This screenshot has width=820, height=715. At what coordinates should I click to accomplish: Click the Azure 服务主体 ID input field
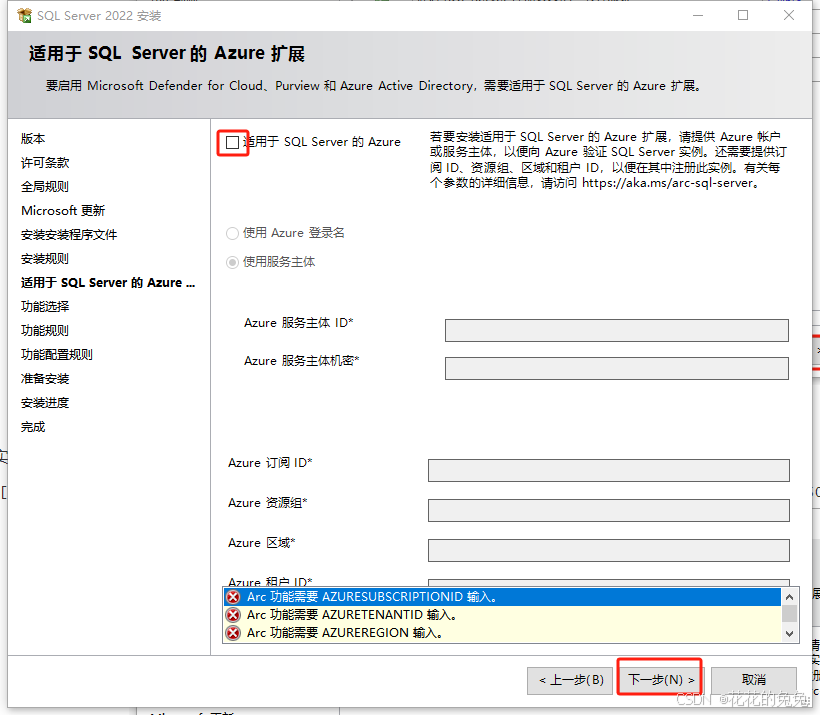[x=617, y=331]
